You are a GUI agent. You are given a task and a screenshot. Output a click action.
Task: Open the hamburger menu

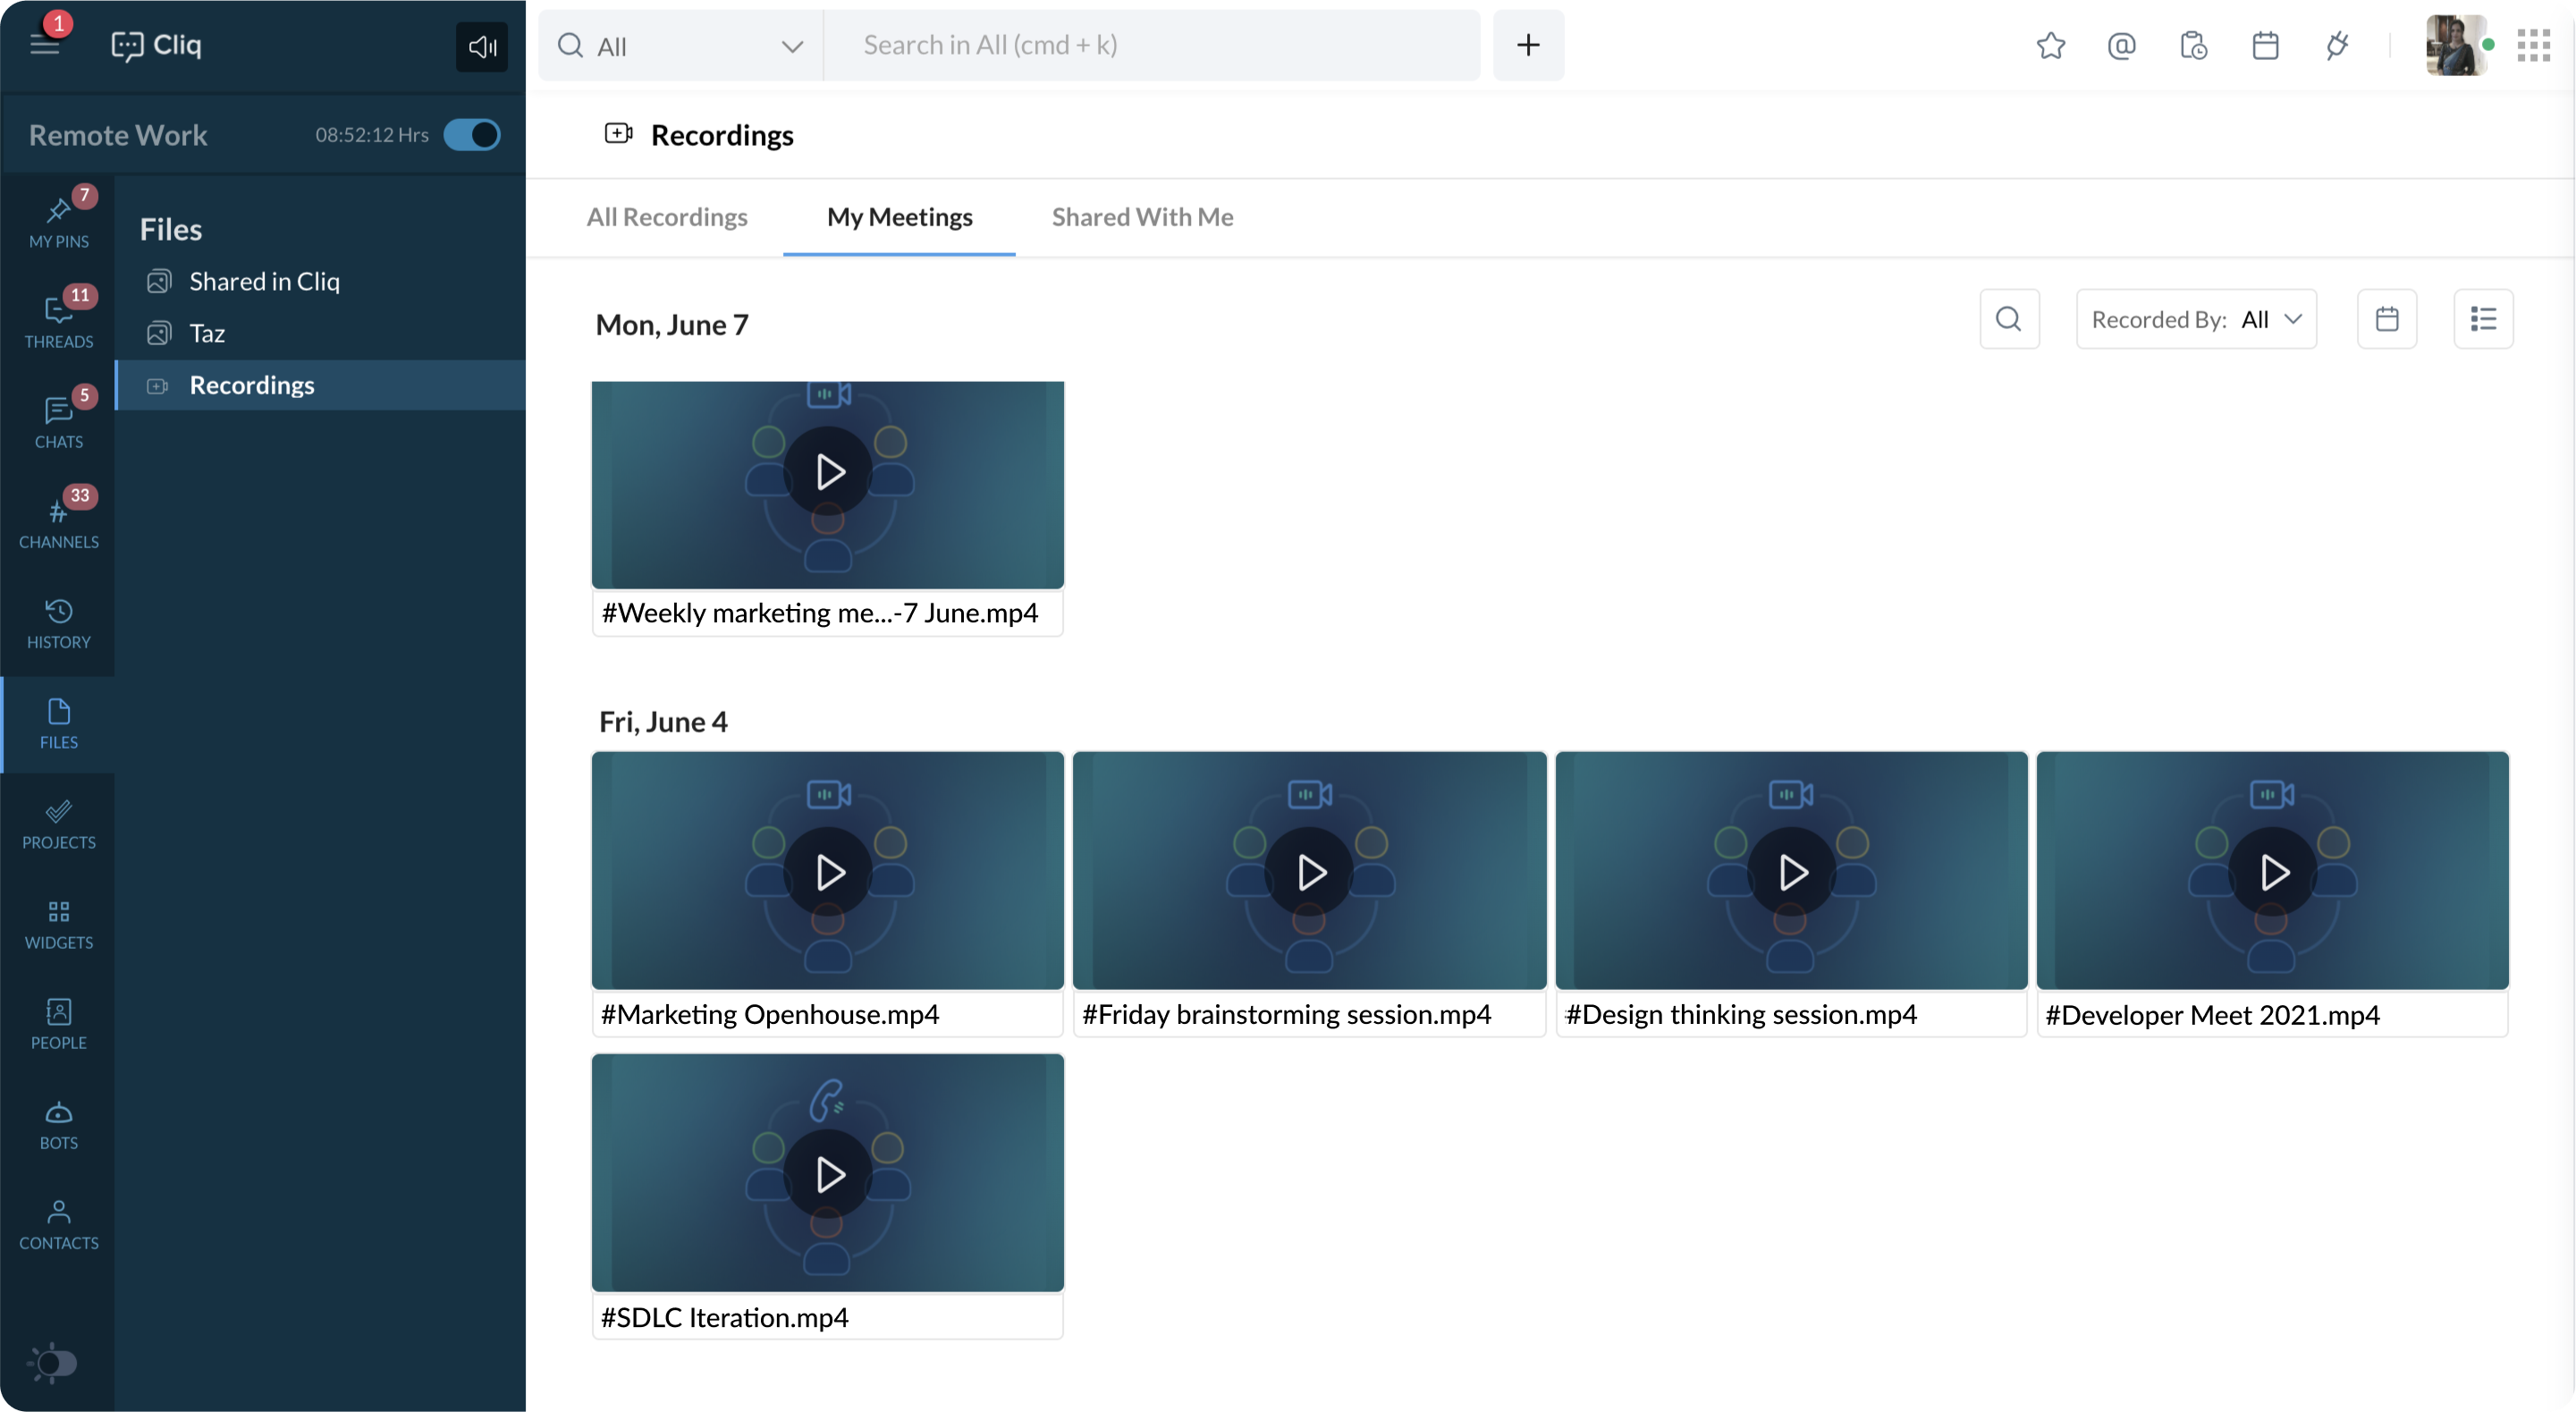pyautogui.click(x=45, y=45)
